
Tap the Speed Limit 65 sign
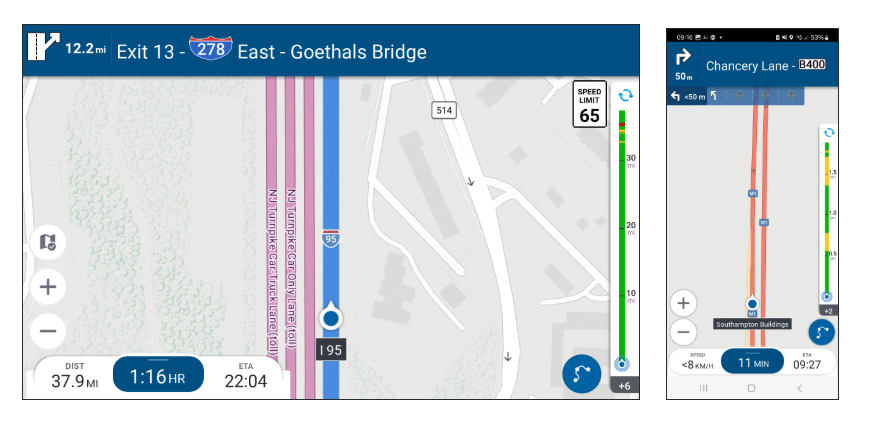(590, 104)
